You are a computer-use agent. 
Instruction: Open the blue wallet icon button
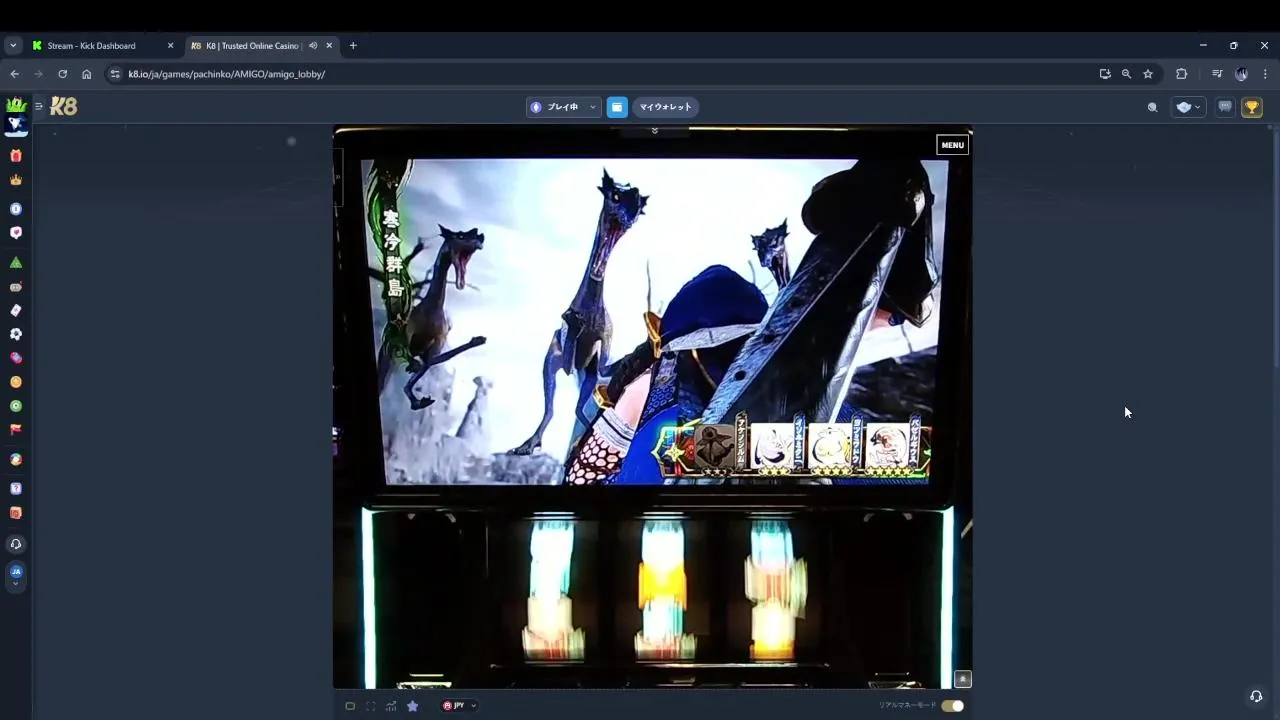(x=617, y=107)
